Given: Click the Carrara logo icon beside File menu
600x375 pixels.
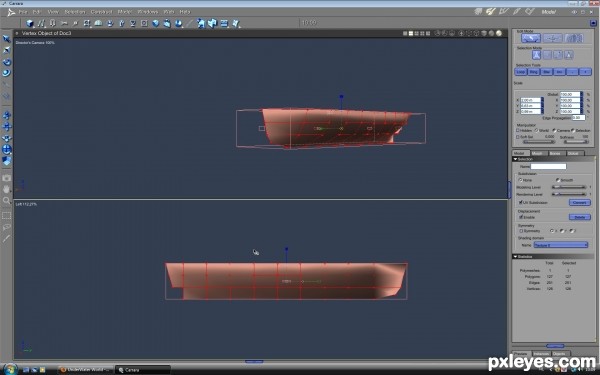Looking at the screenshot, I should [x=11, y=12].
